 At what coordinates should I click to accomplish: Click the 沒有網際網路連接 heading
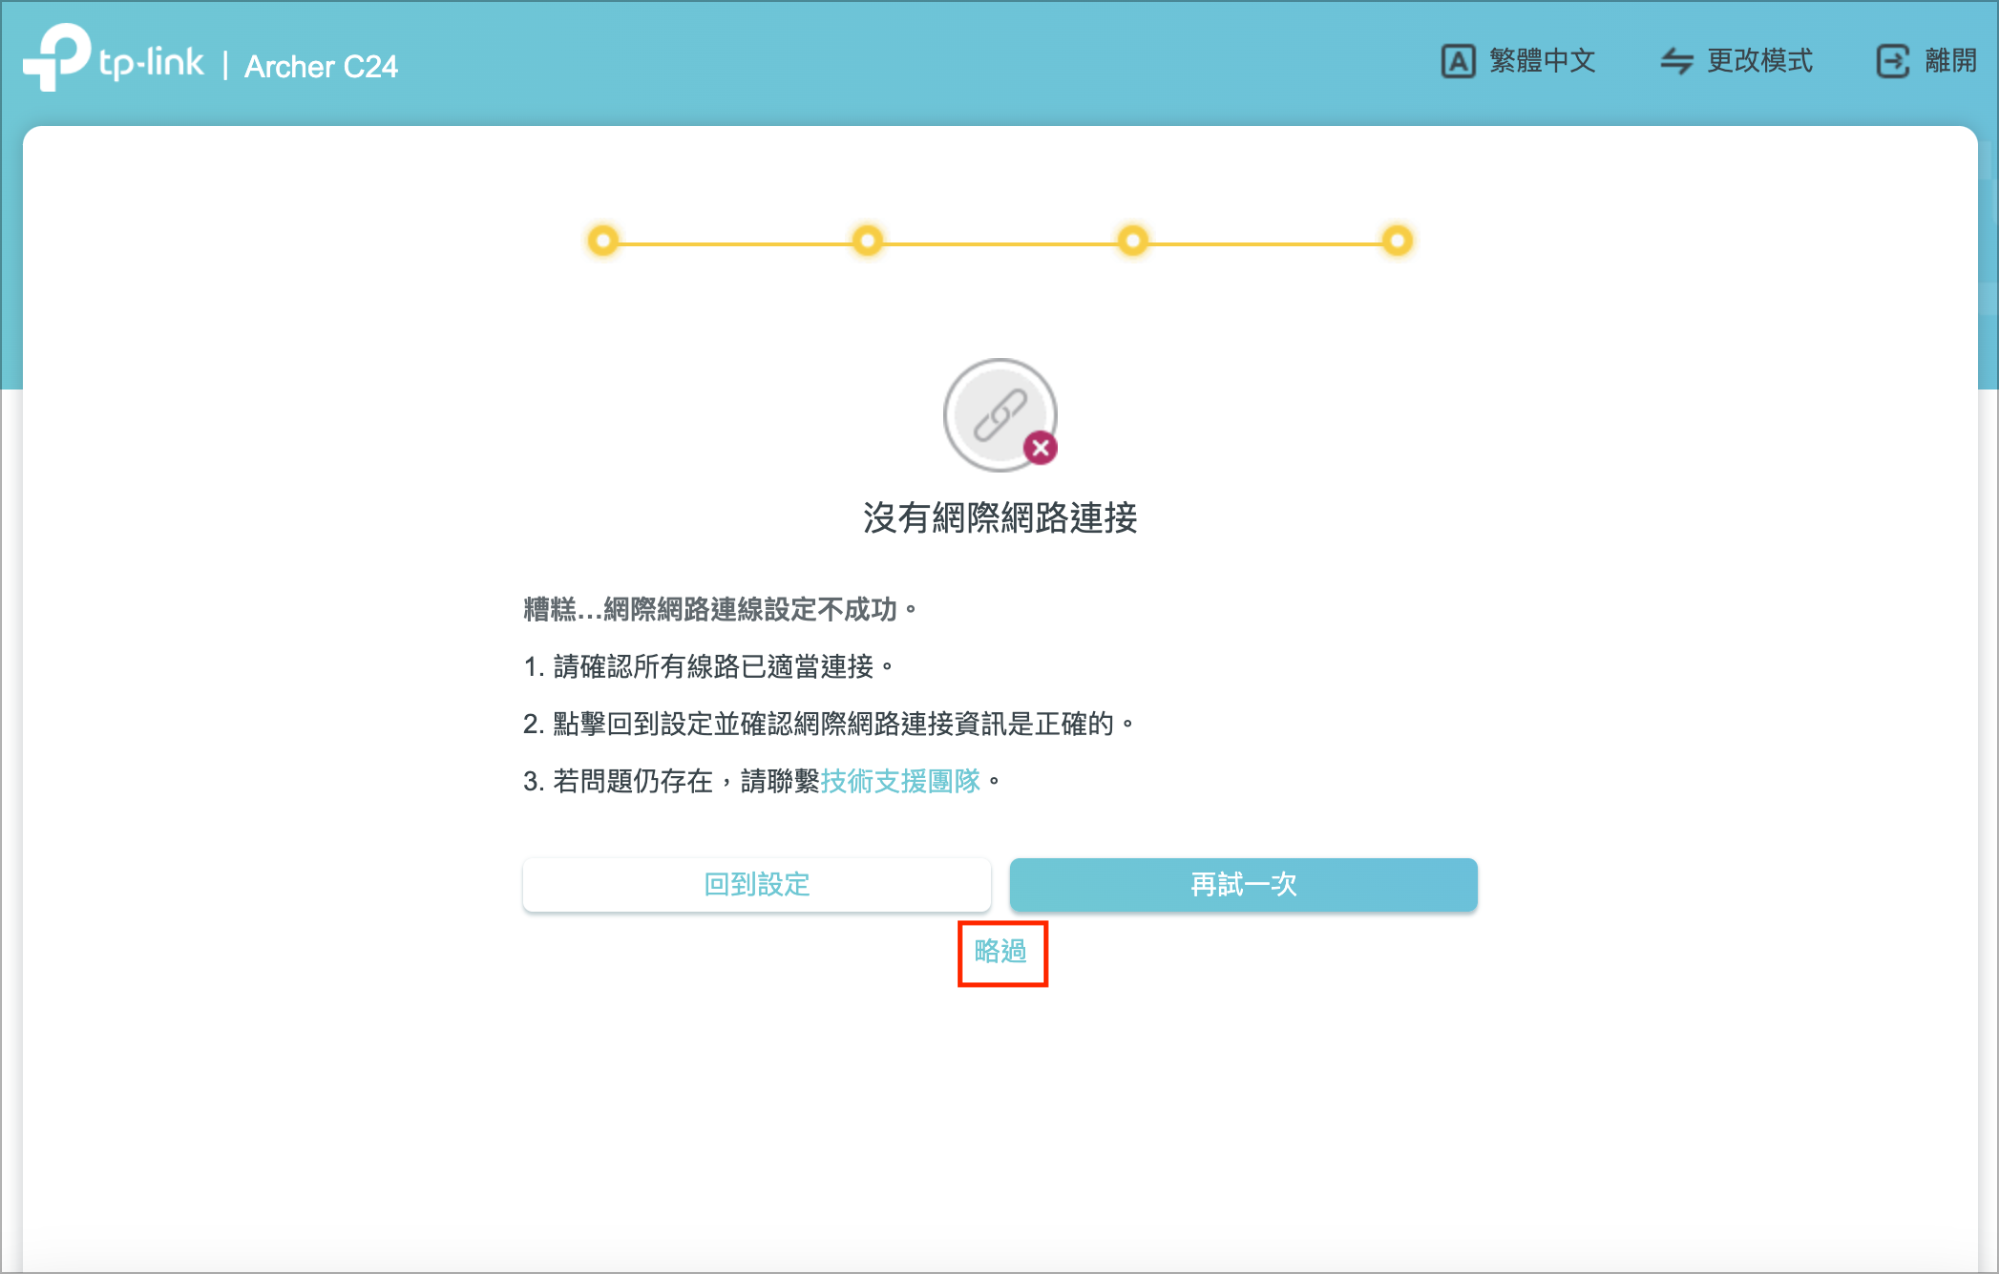[x=1000, y=518]
